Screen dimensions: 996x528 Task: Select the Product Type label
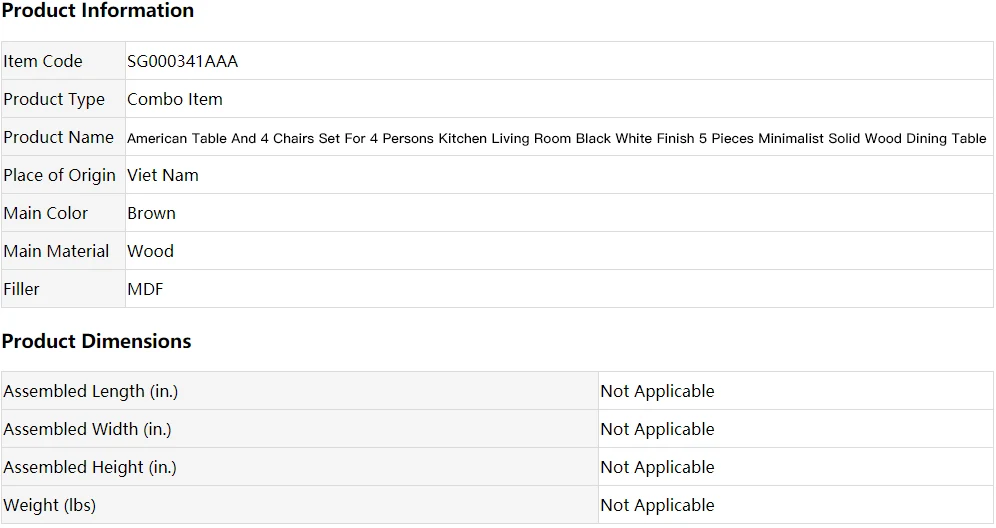tap(54, 100)
